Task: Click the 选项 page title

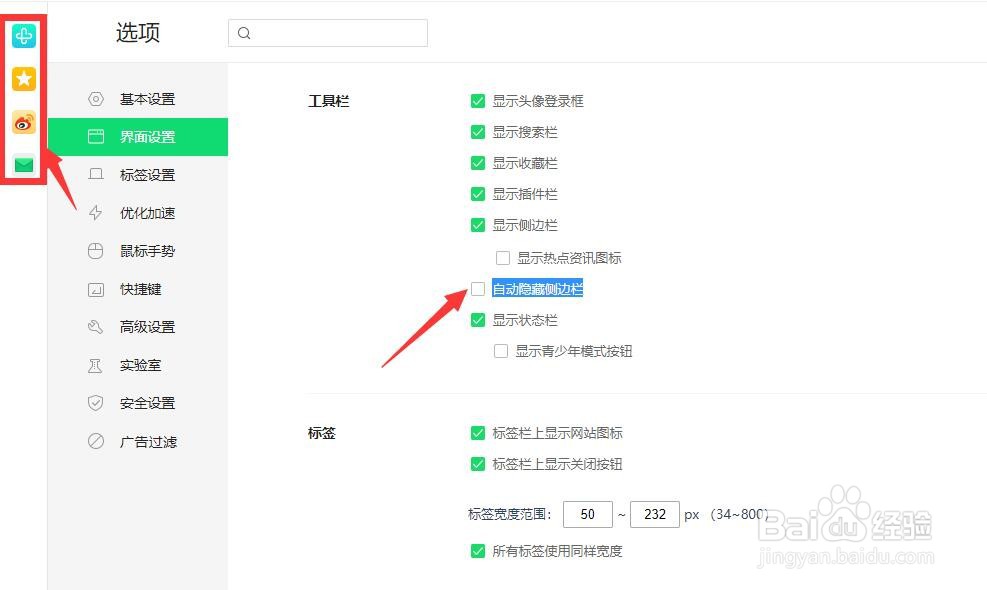Action: coord(138,32)
